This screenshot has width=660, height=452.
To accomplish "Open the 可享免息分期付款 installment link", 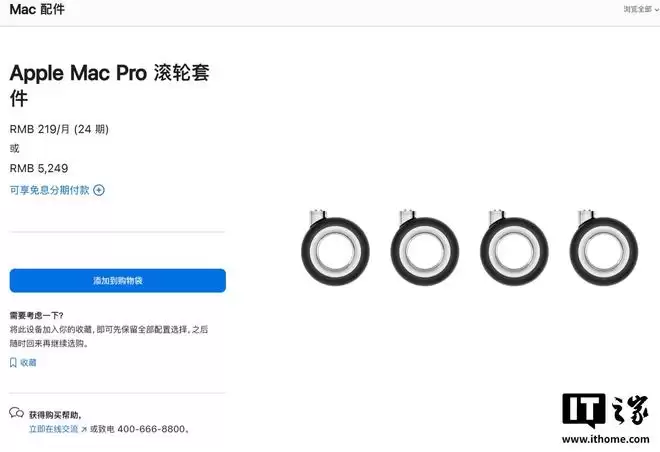I will [x=50, y=190].
